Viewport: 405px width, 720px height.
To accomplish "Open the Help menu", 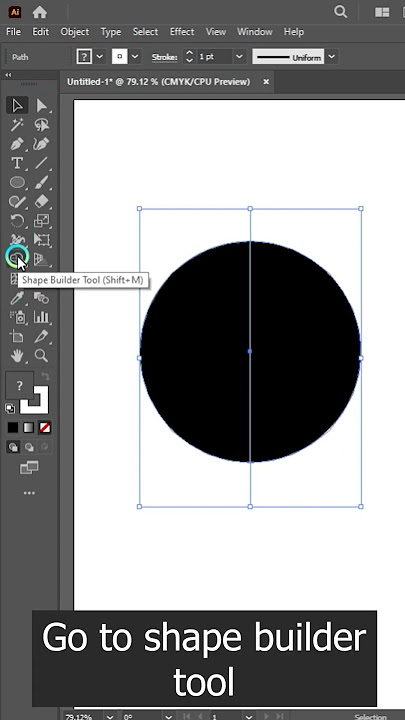I will tap(293, 32).
